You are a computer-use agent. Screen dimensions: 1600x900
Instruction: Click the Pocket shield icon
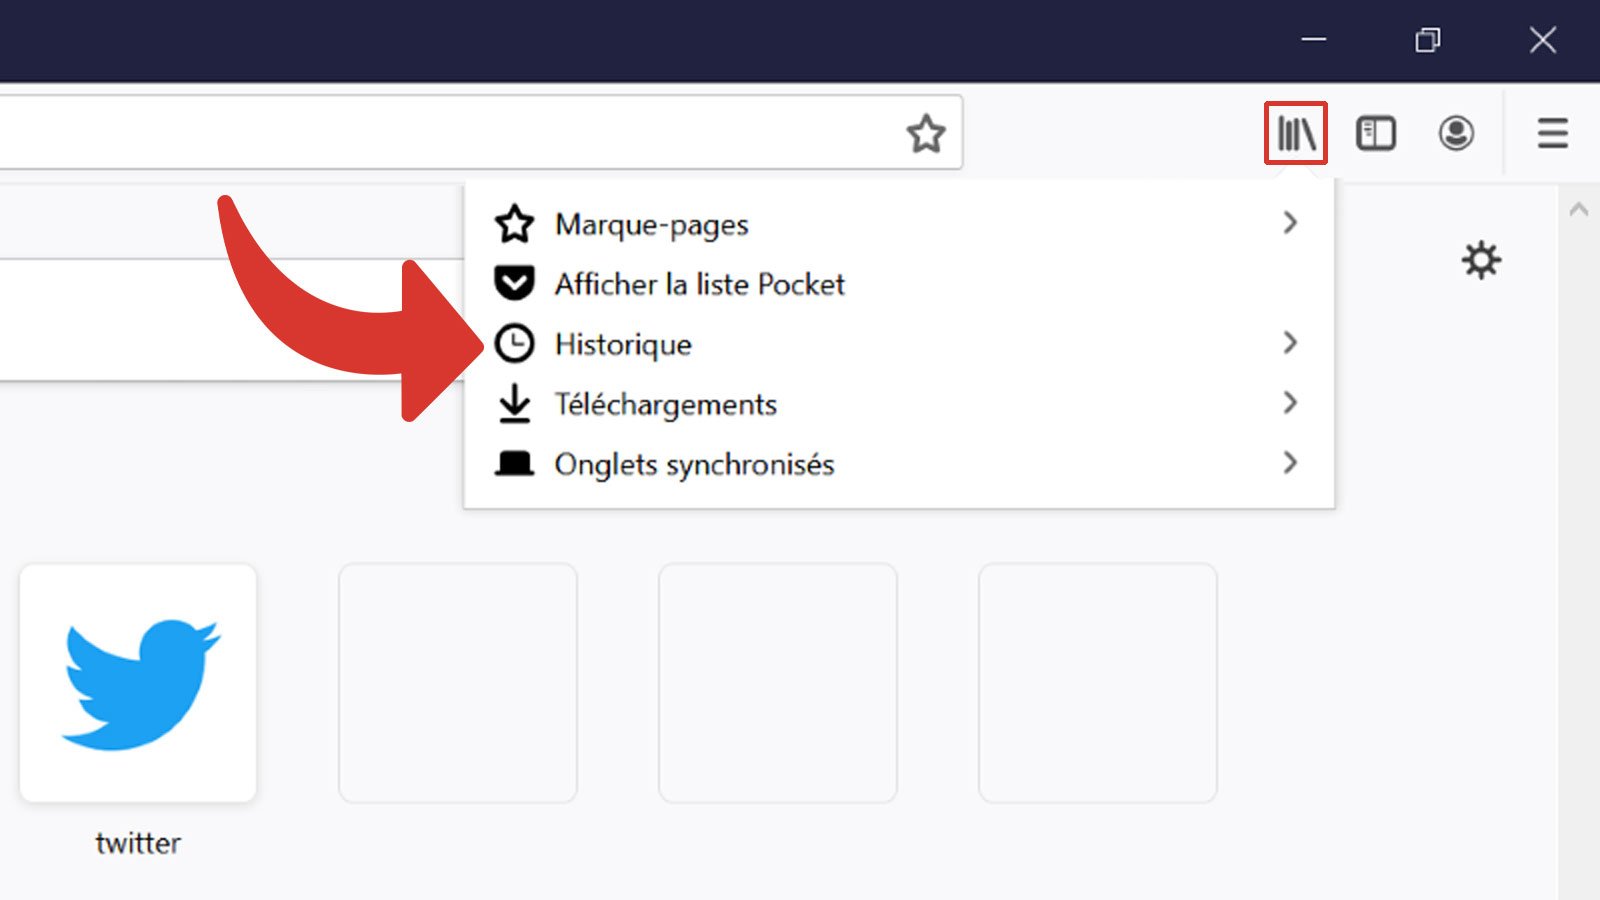tap(514, 284)
